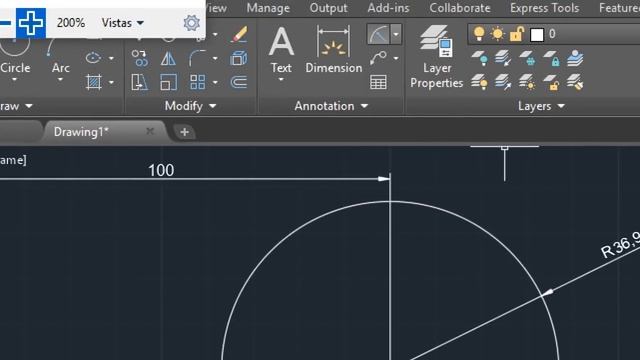Open the dimension type dropdown arrow
Viewport: 640px width, 360px height.
pos(396,34)
